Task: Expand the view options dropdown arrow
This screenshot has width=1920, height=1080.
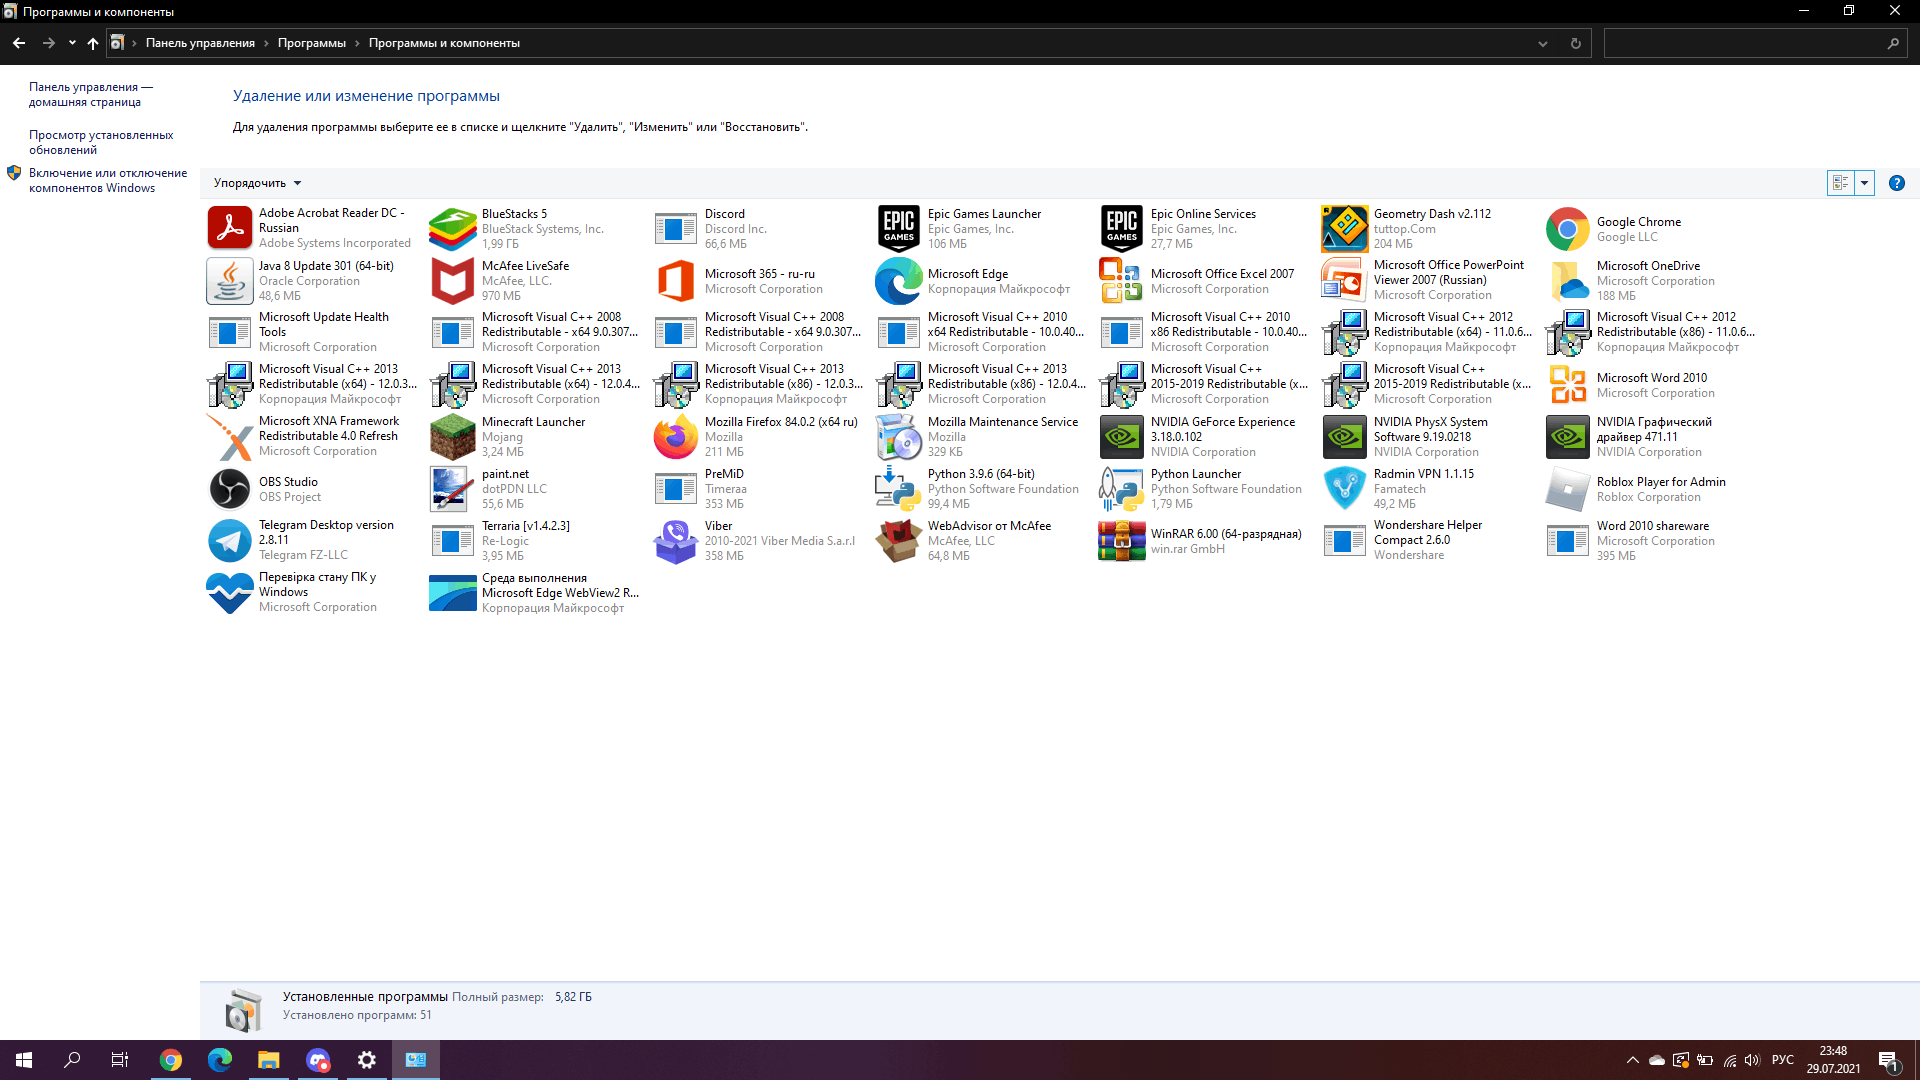Action: pos(1864,183)
